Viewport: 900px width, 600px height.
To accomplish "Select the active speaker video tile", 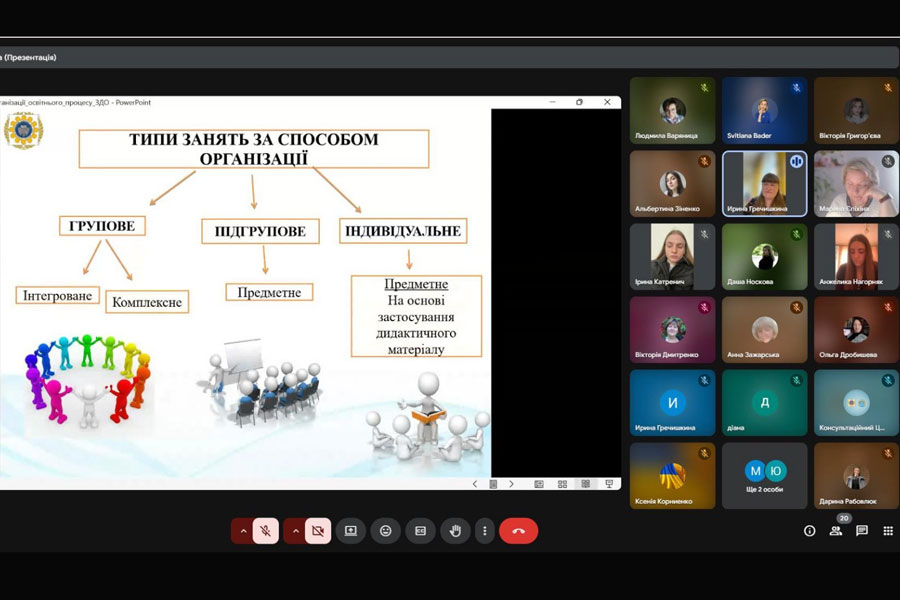I will (765, 184).
